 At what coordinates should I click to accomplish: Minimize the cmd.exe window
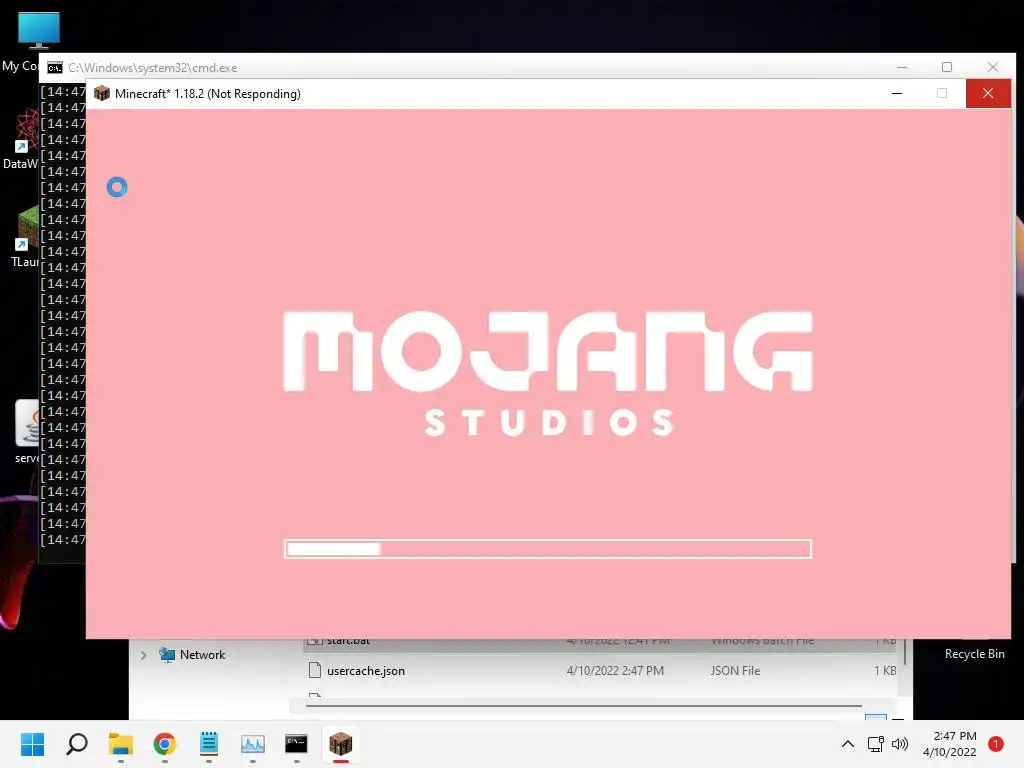click(x=902, y=67)
